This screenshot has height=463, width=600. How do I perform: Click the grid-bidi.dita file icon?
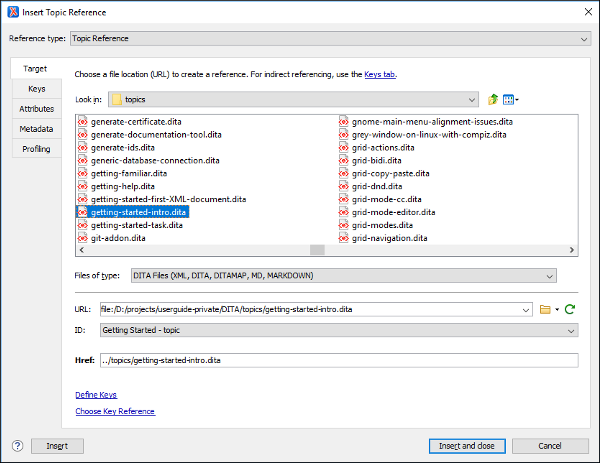344,160
